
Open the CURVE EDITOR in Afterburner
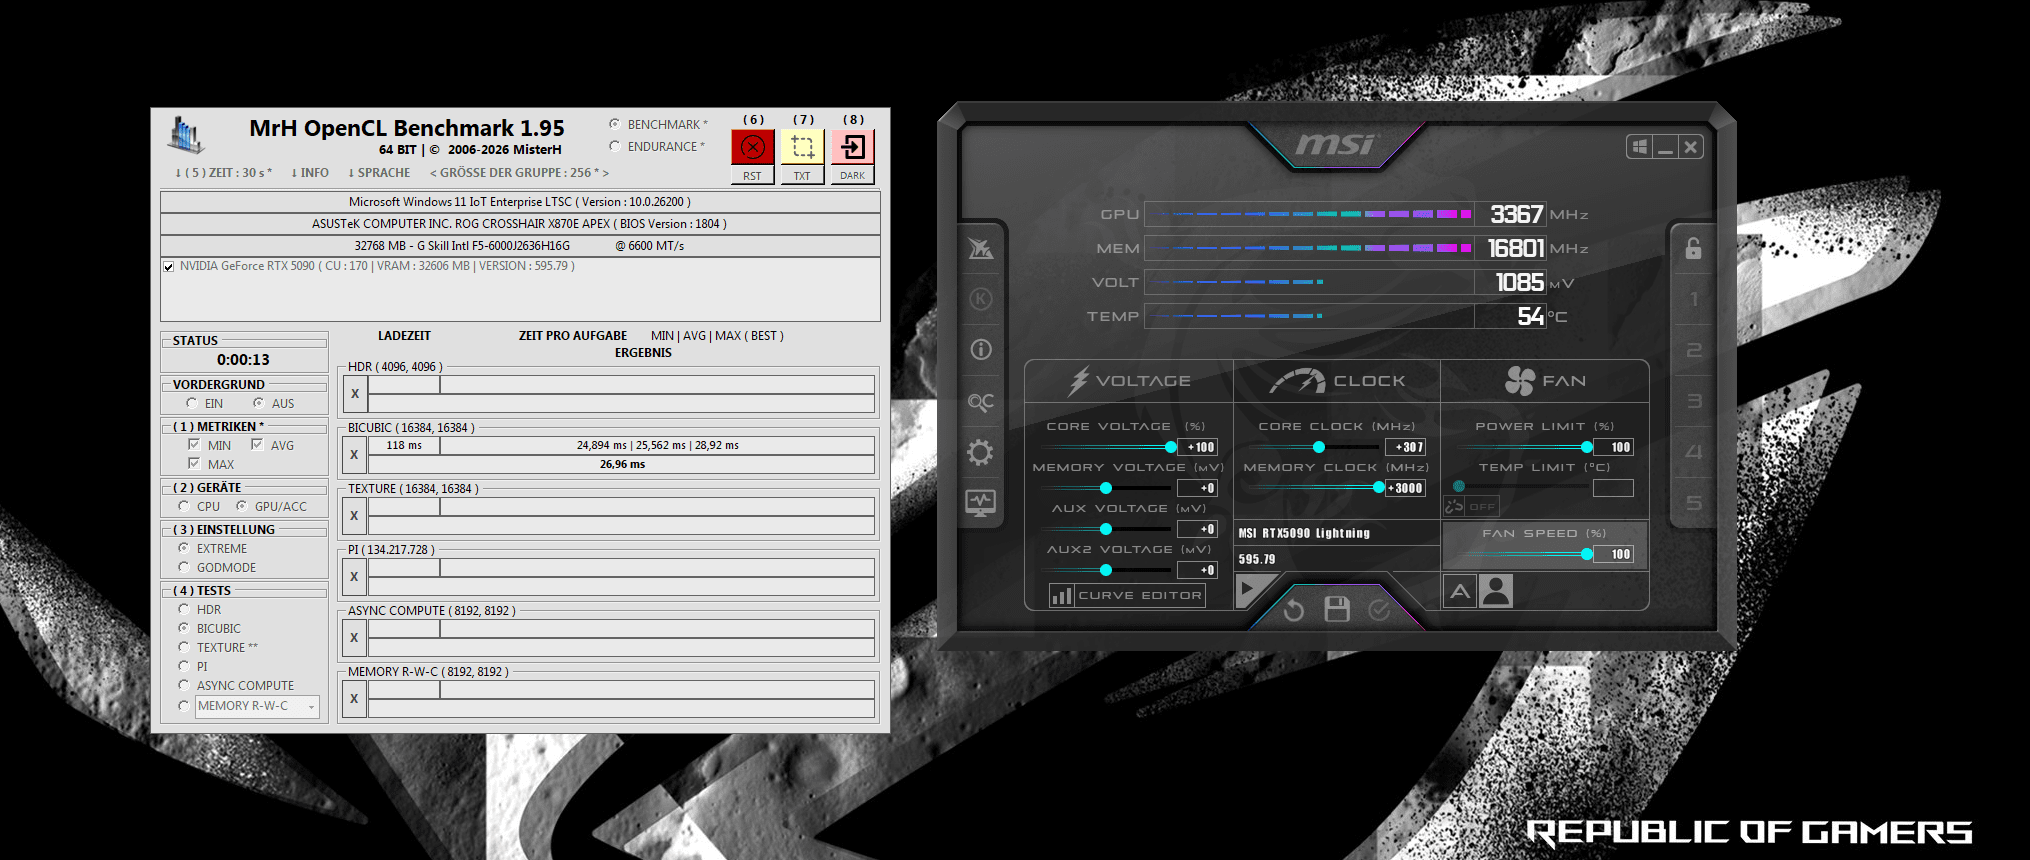coord(1127,595)
